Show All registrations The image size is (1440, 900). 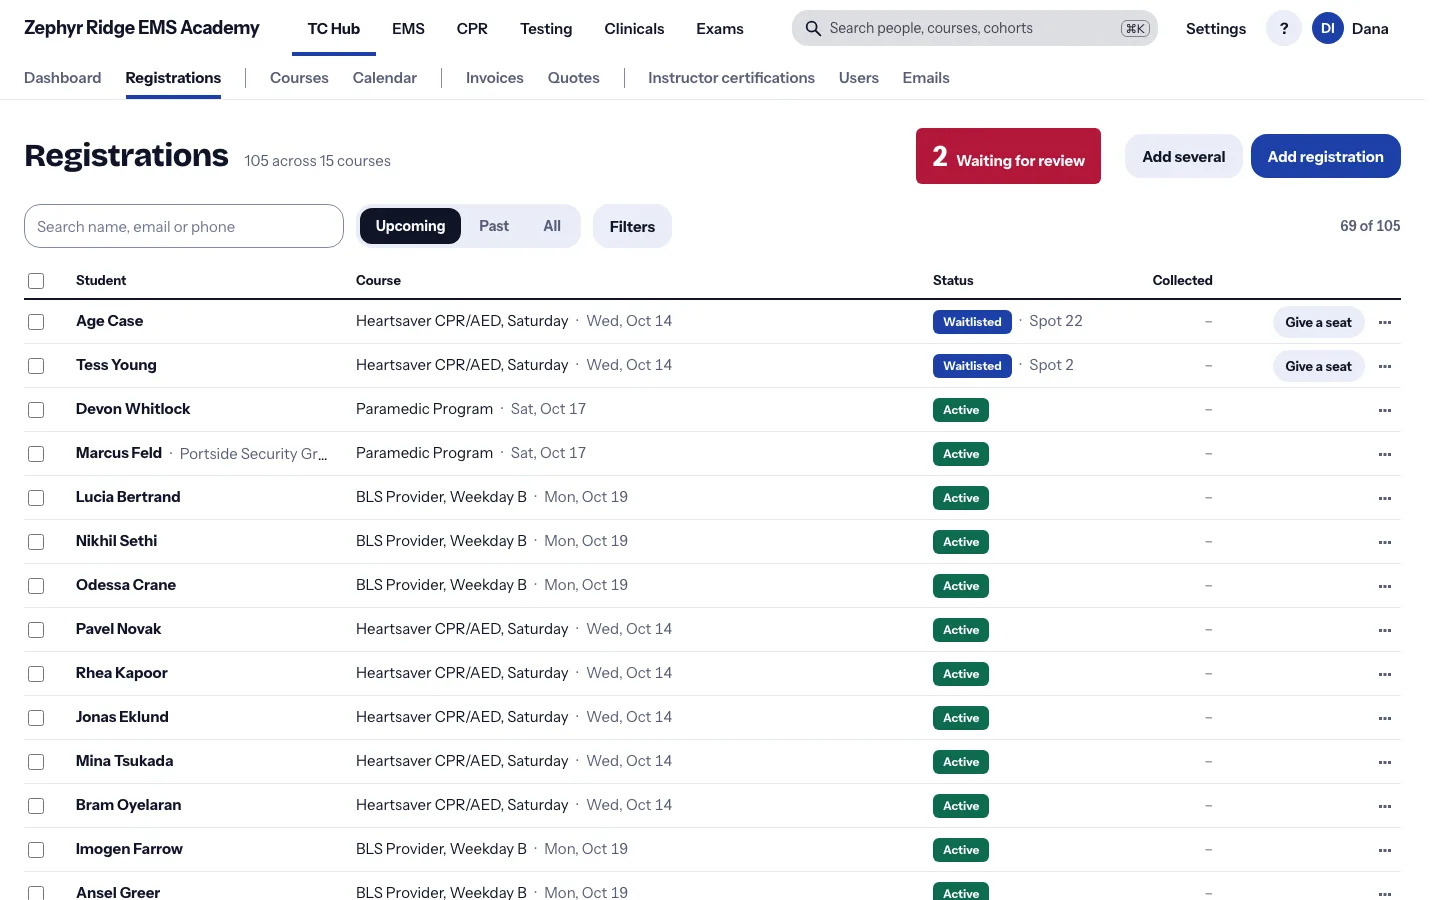552,226
